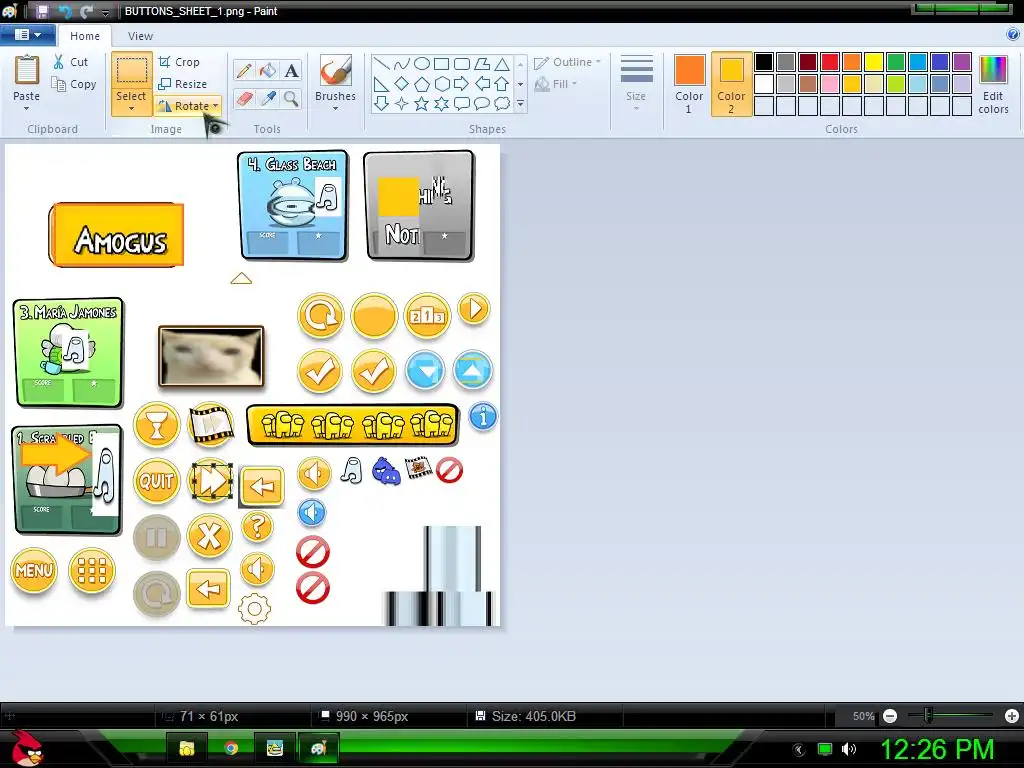
Task: Choose the Oval callout shape
Action: coord(482,103)
